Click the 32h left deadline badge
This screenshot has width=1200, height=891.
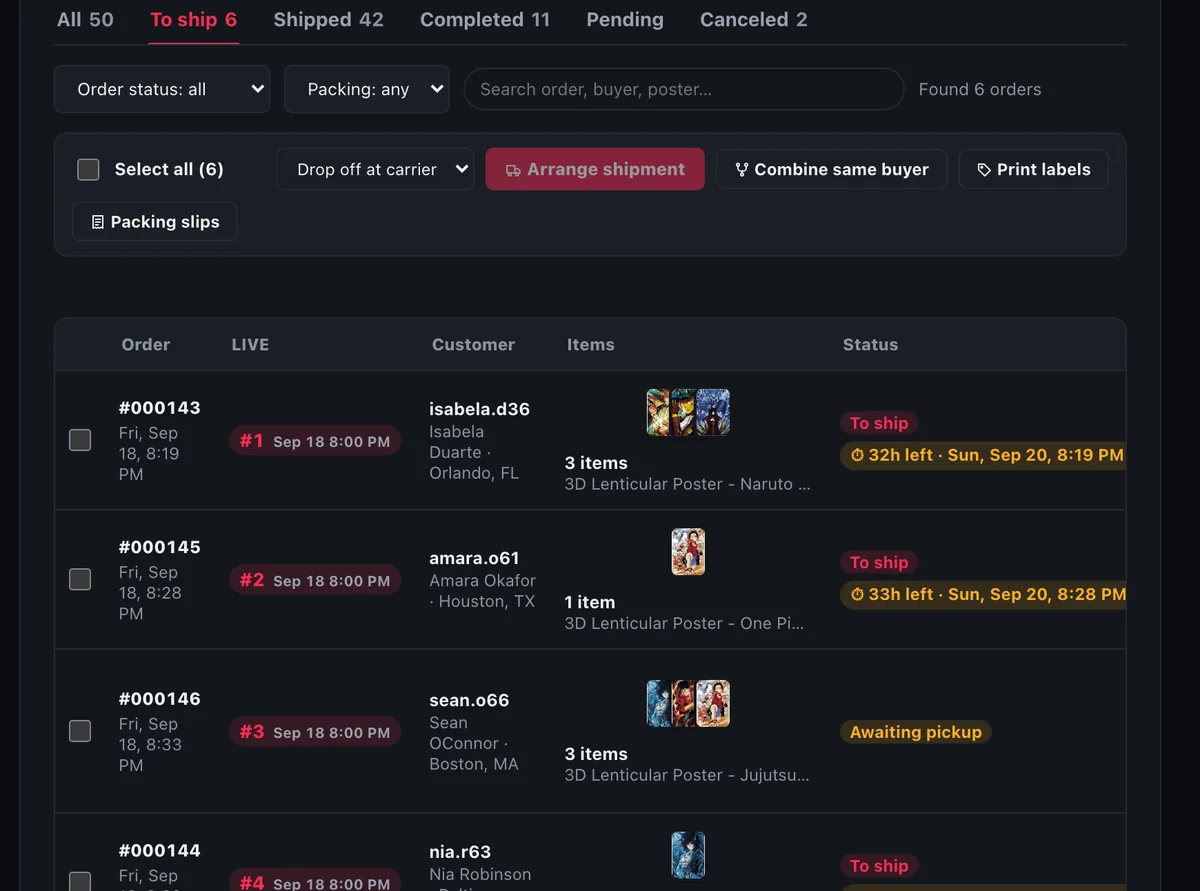[984, 455]
